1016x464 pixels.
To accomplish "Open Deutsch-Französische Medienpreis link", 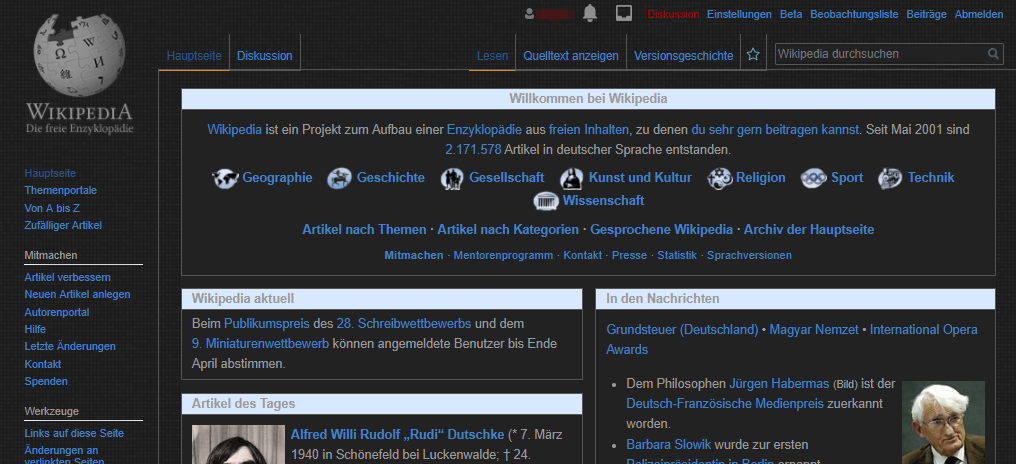I will [x=725, y=404].
